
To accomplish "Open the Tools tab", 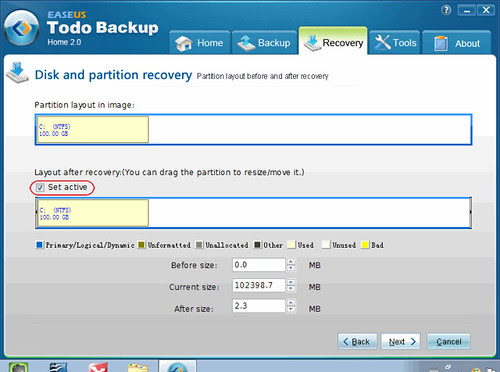I will tap(395, 43).
